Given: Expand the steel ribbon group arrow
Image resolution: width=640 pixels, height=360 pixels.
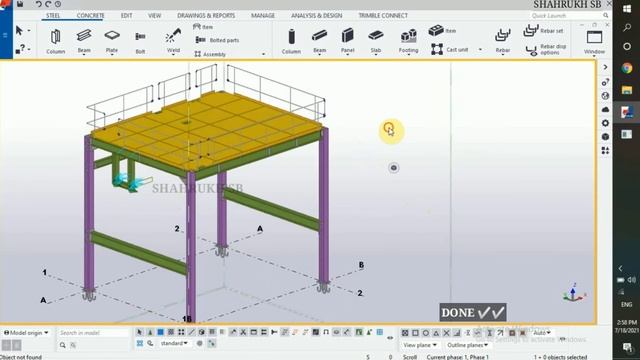Looking at the screenshot, I should (x=263, y=54).
